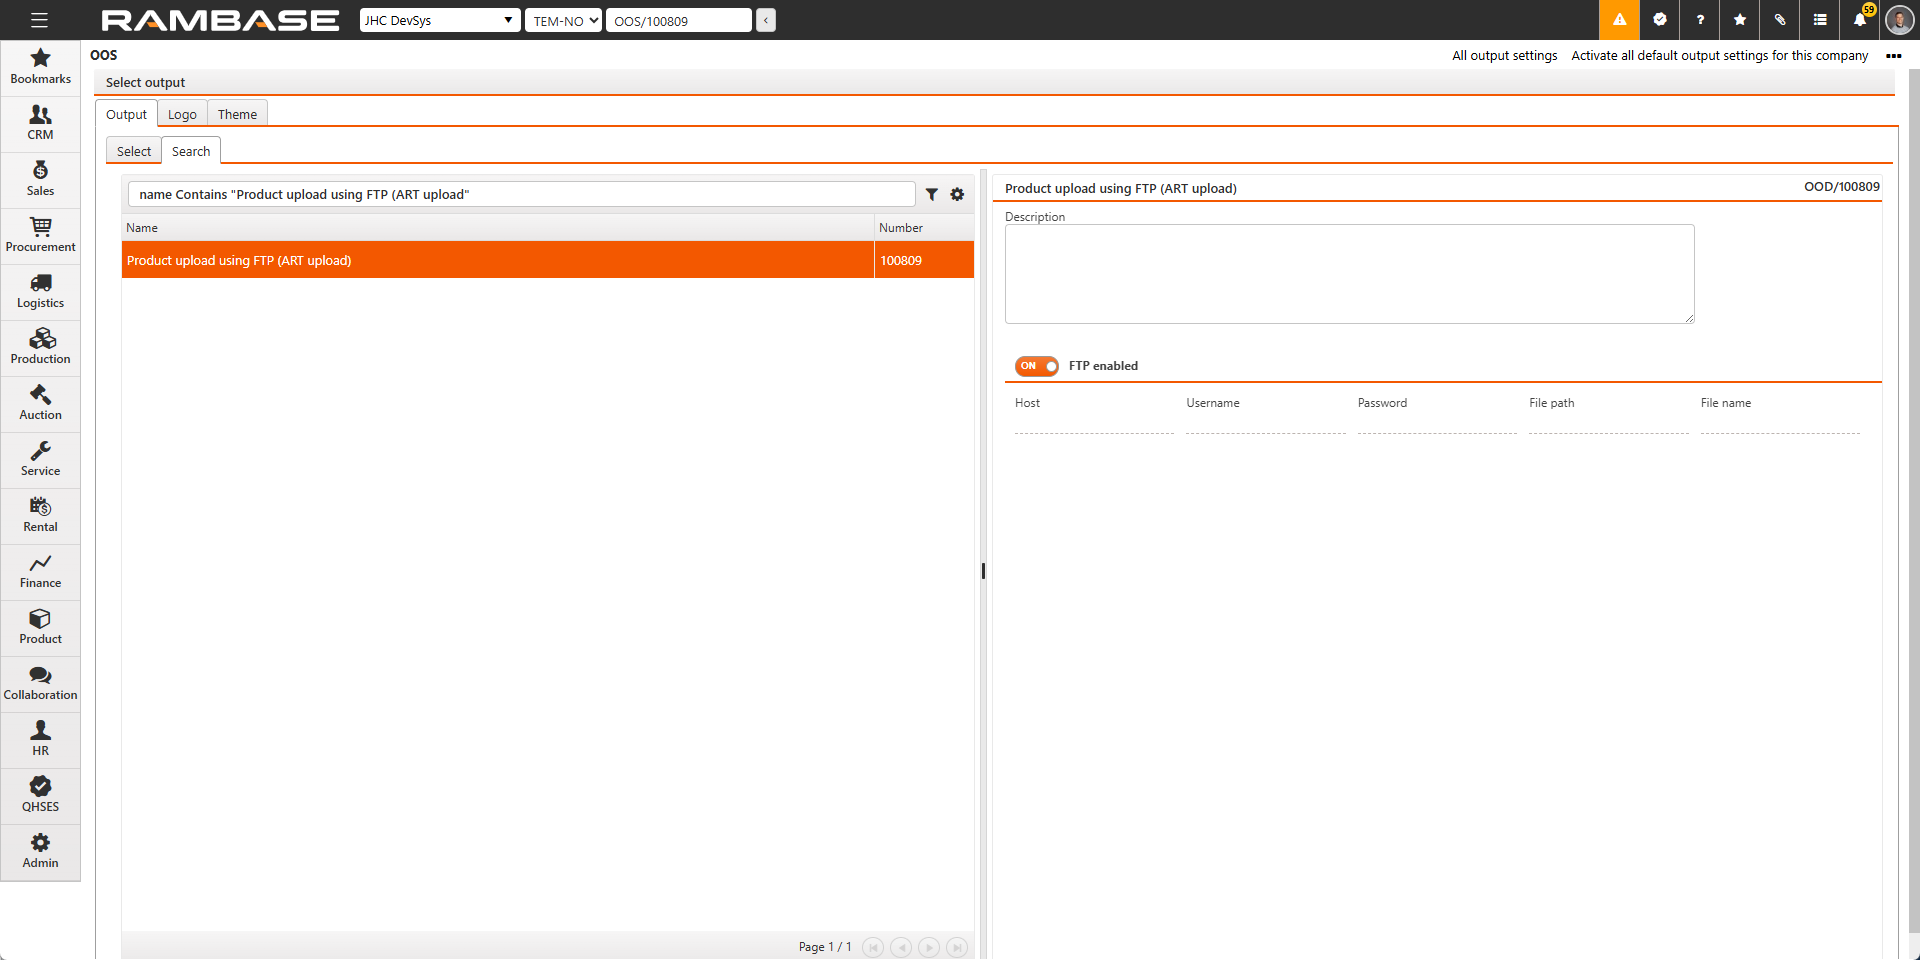The height and width of the screenshot is (960, 1920).
Task: Open the Admin module
Action: (40, 851)
